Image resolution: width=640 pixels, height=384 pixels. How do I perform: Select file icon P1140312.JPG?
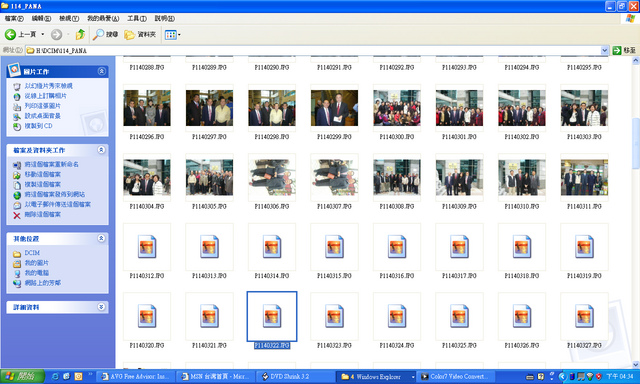click(147, 247)
